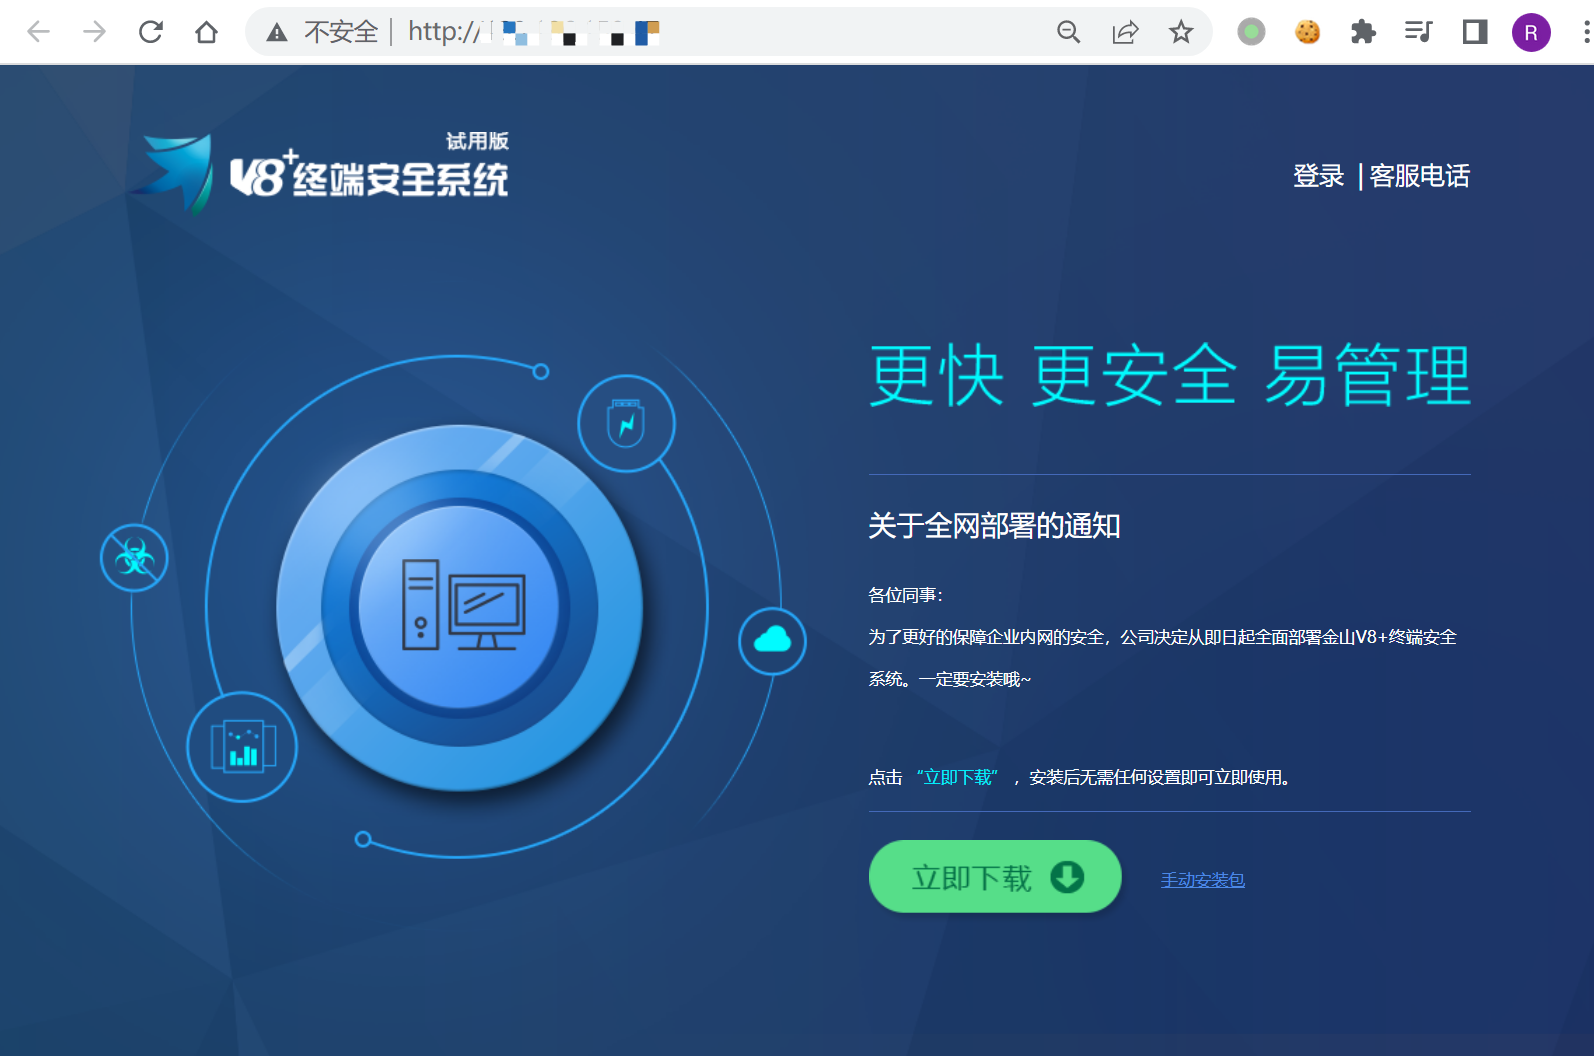Click the biohazard virus protection icon
The height and width of the screenshot is (1056, 1594).
pyautogui.click(x=134, y=558)
